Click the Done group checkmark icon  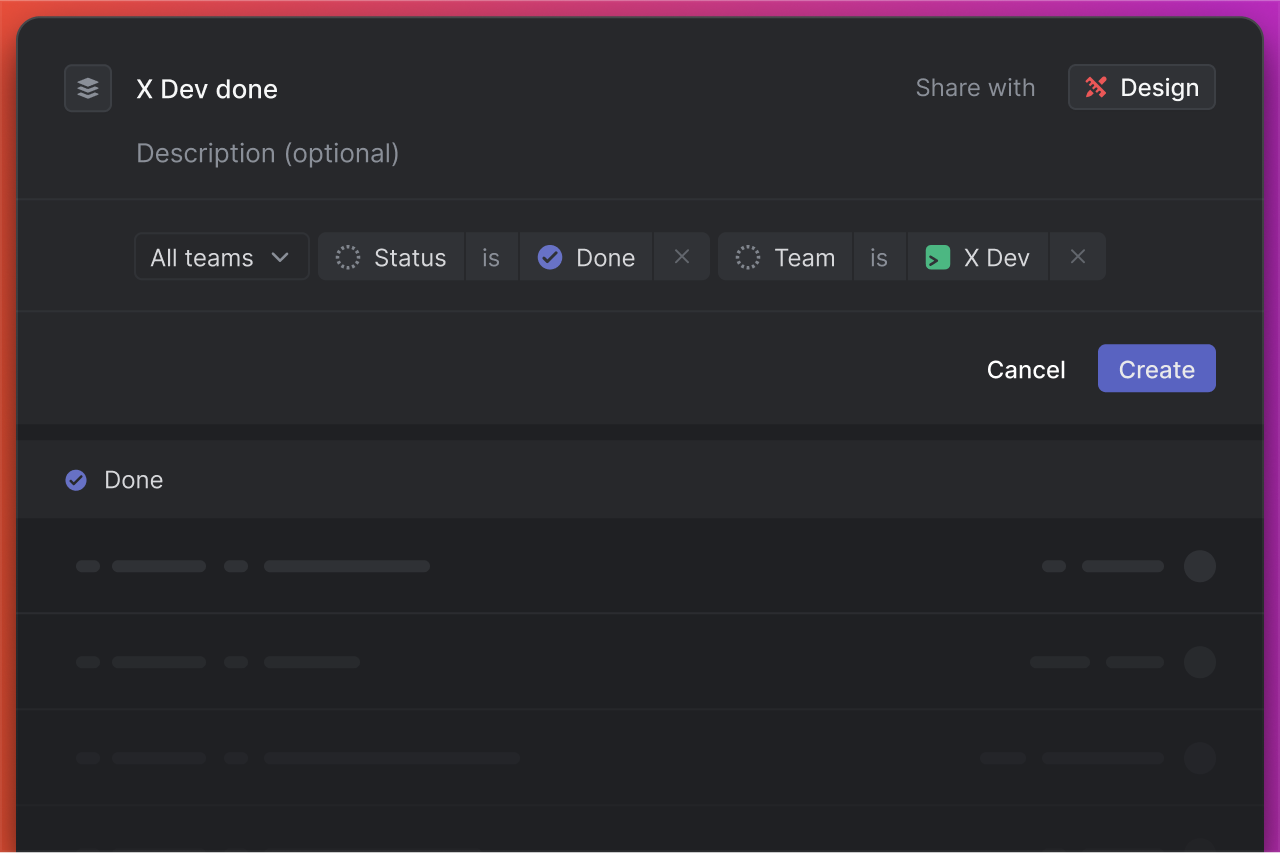click(x=76, y=480)
